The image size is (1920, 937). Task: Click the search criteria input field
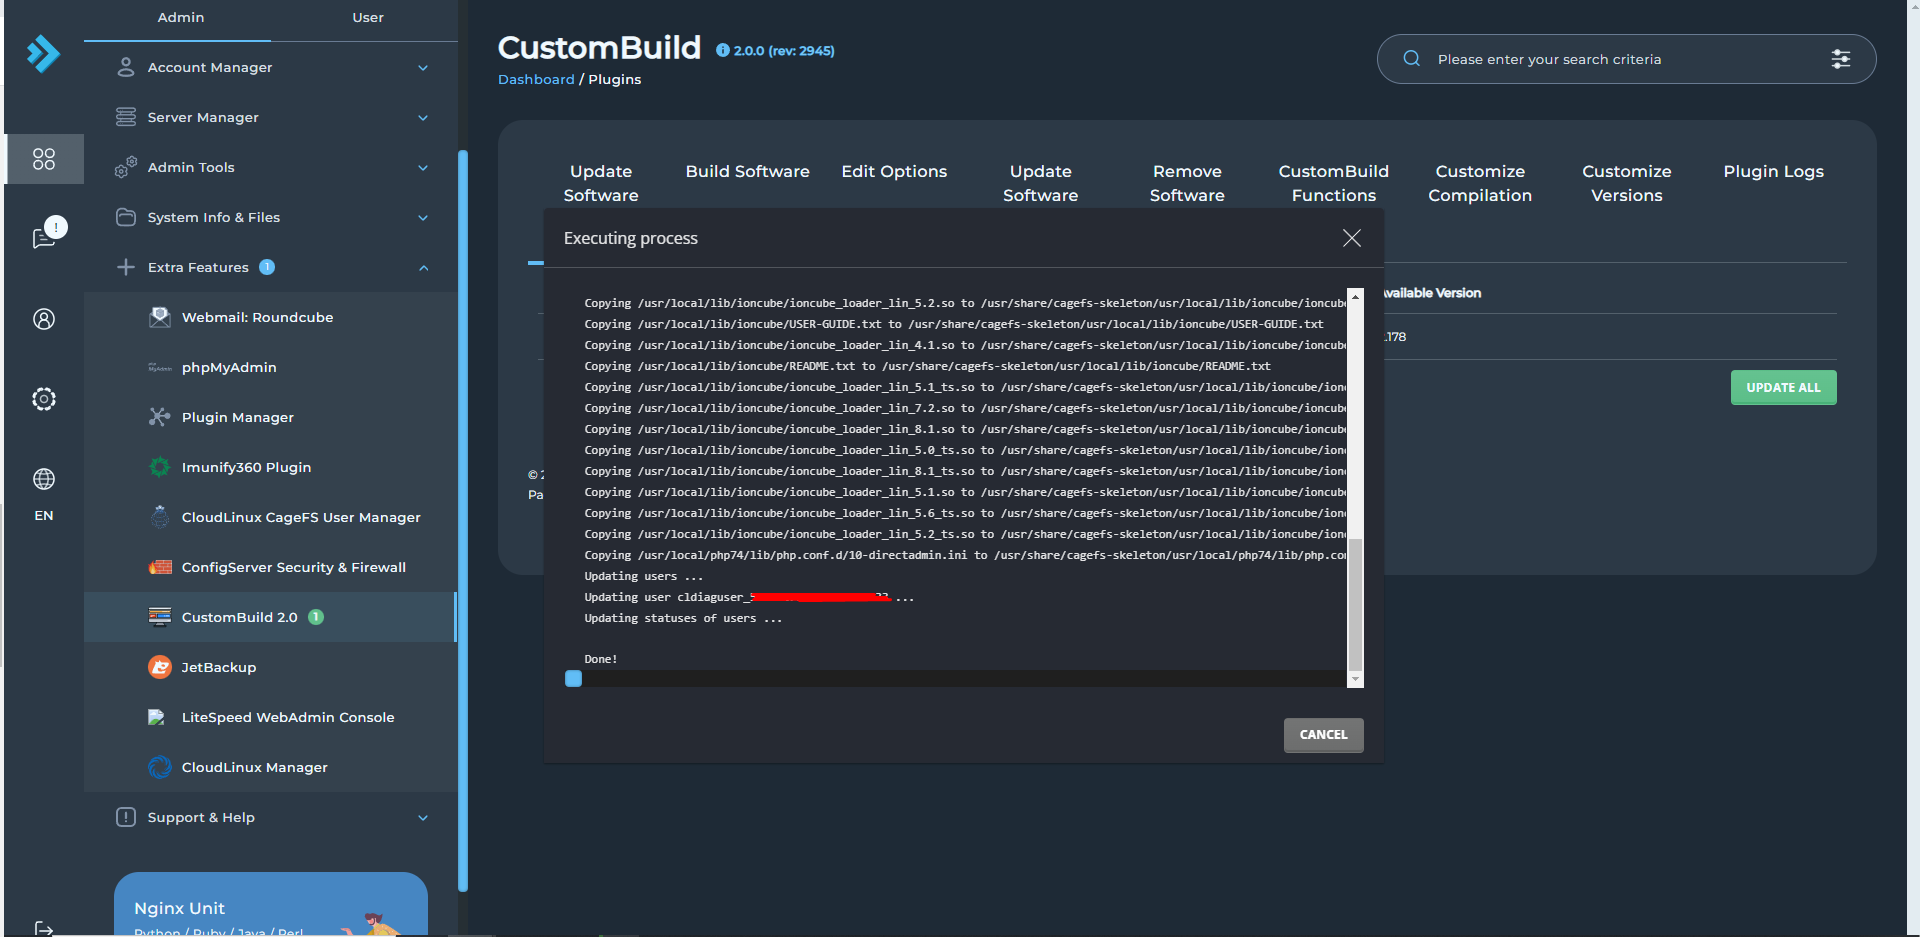coord(1620,60)
